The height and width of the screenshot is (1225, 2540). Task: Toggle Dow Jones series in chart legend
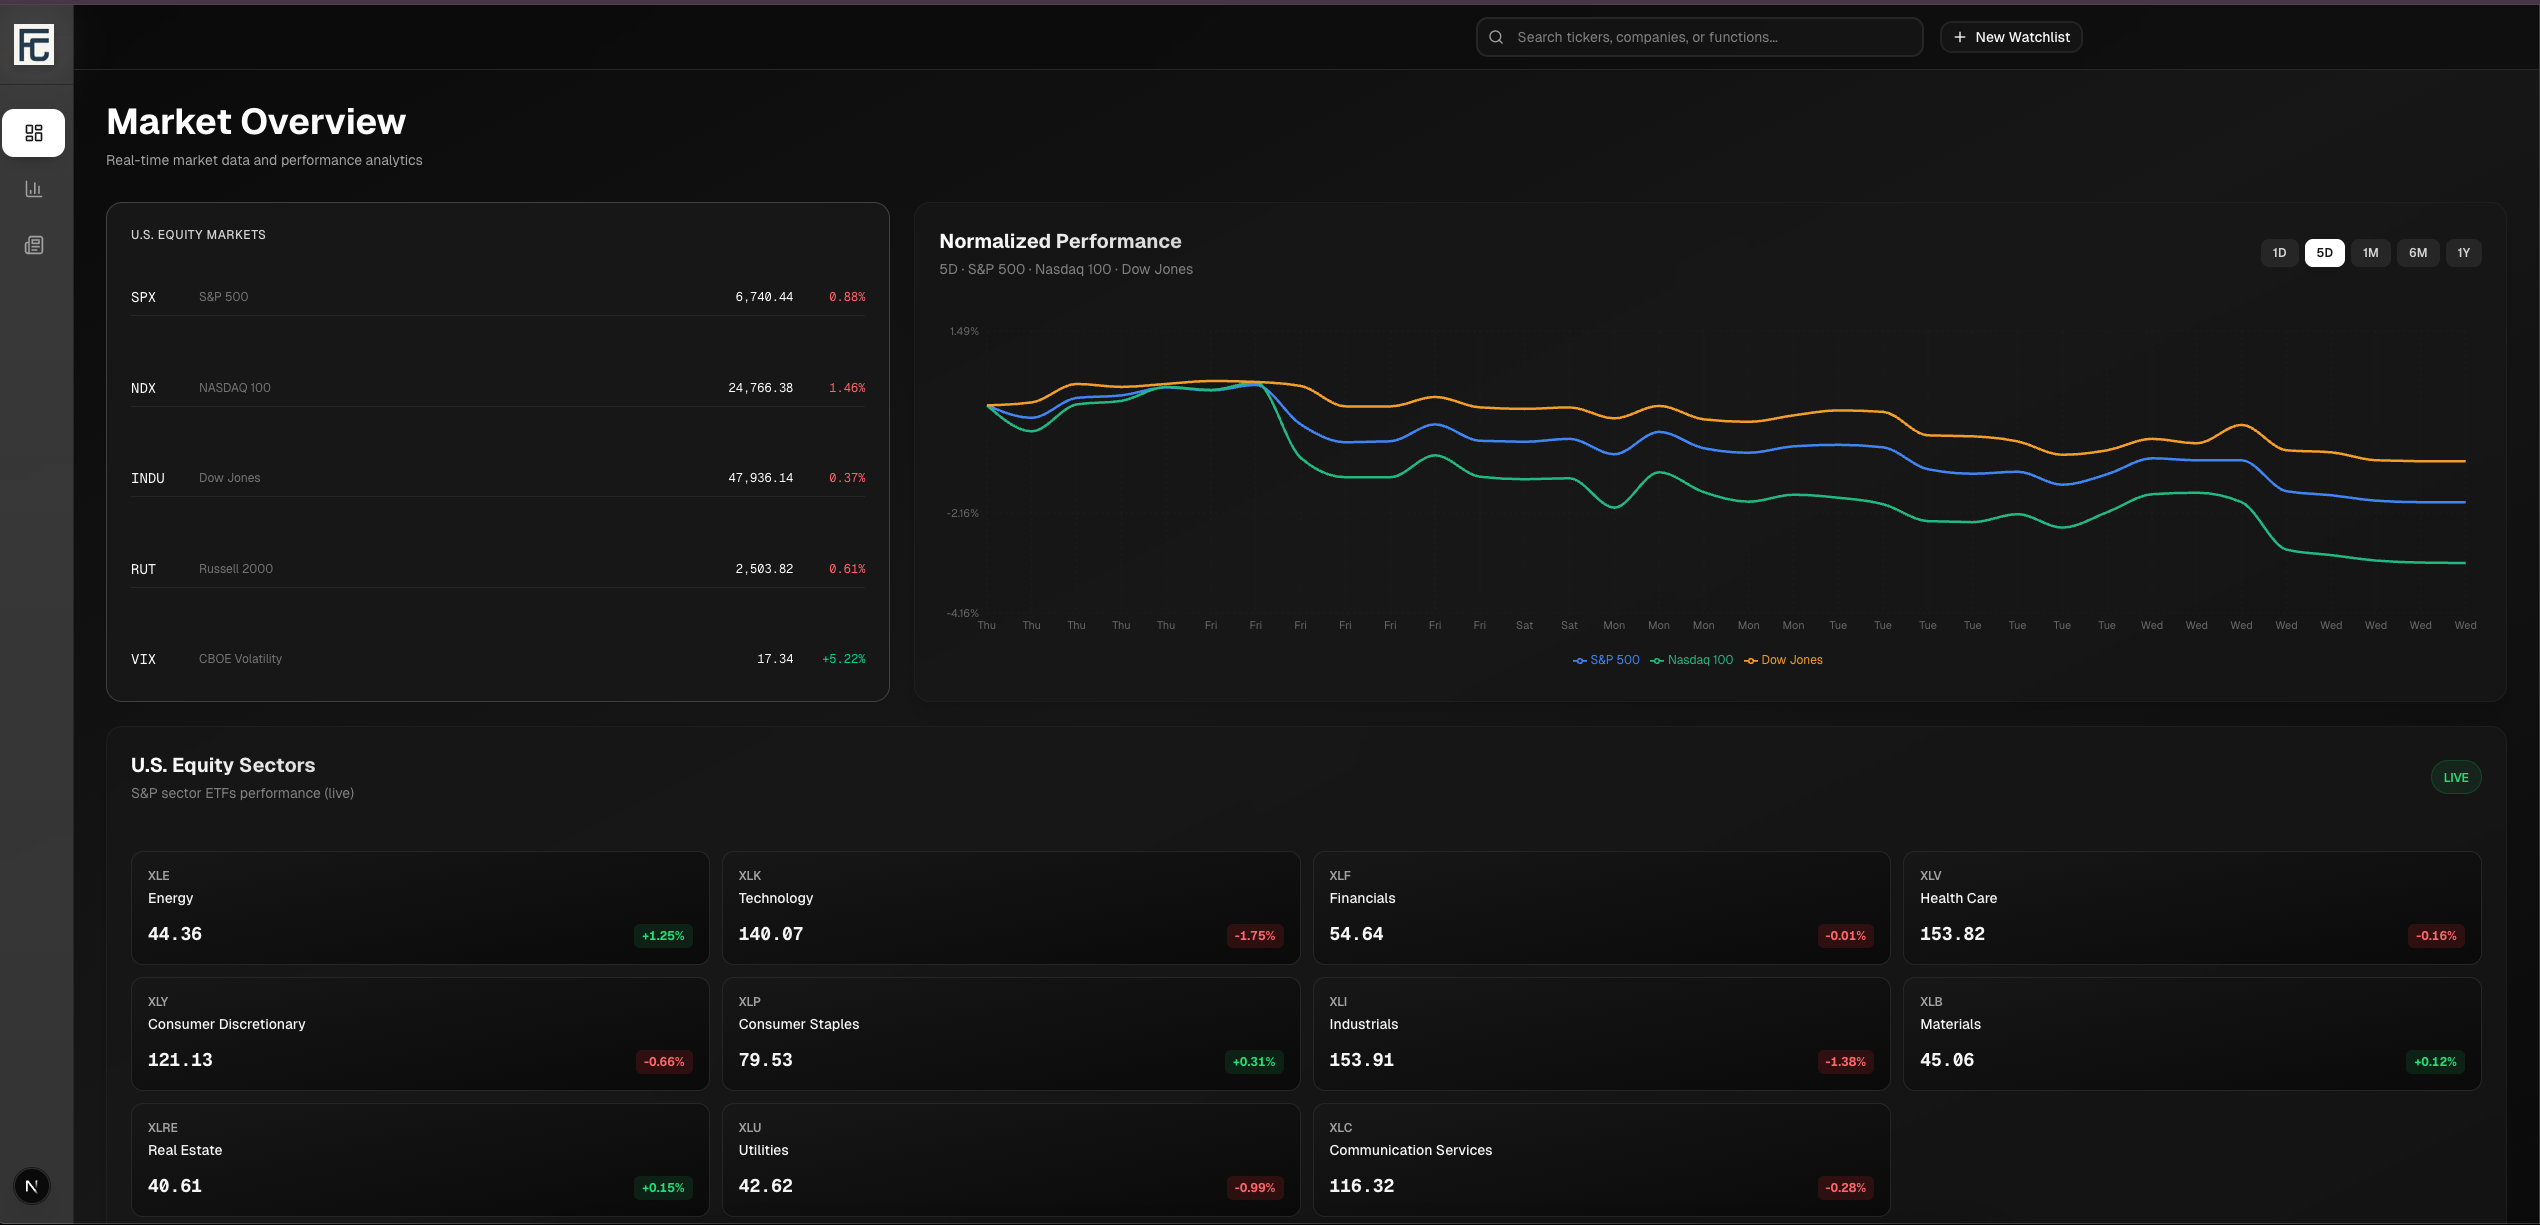coord(1783,660)
